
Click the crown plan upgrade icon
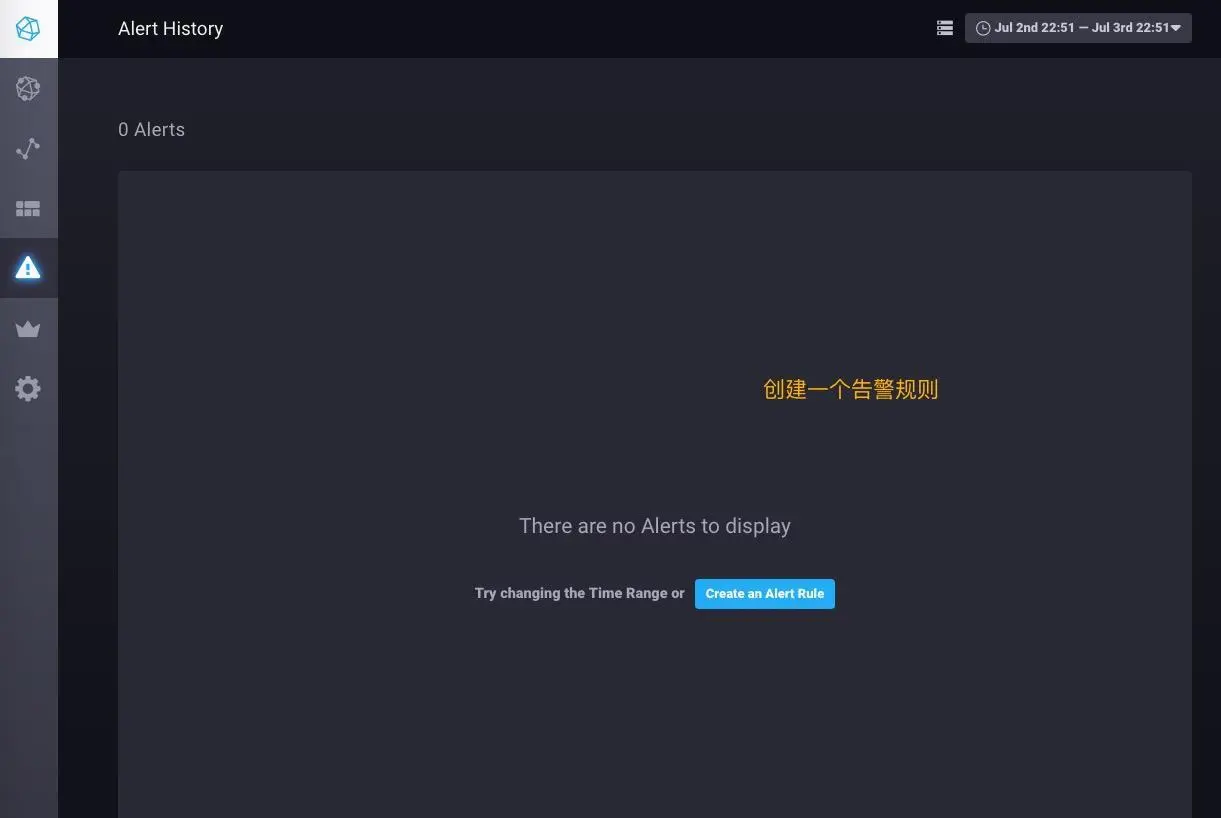click(x=28, y=328)
